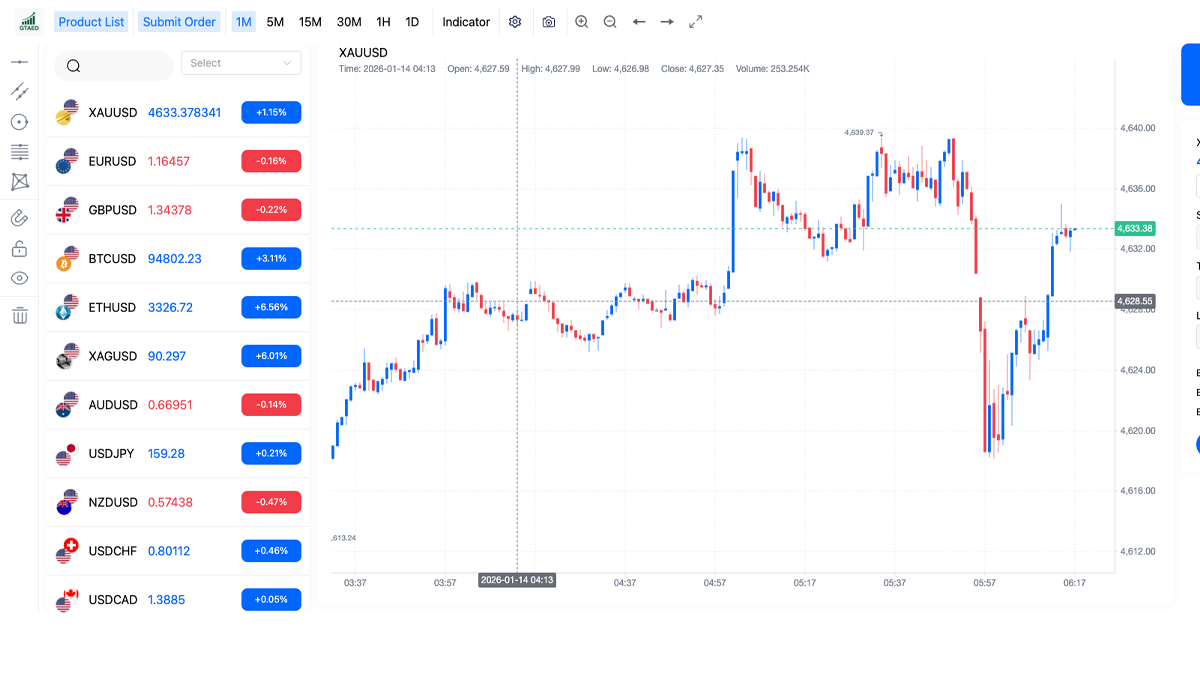Switch to the 1H timeframe
Viewport: 1200px width, 700px height.
click(383, 22)
